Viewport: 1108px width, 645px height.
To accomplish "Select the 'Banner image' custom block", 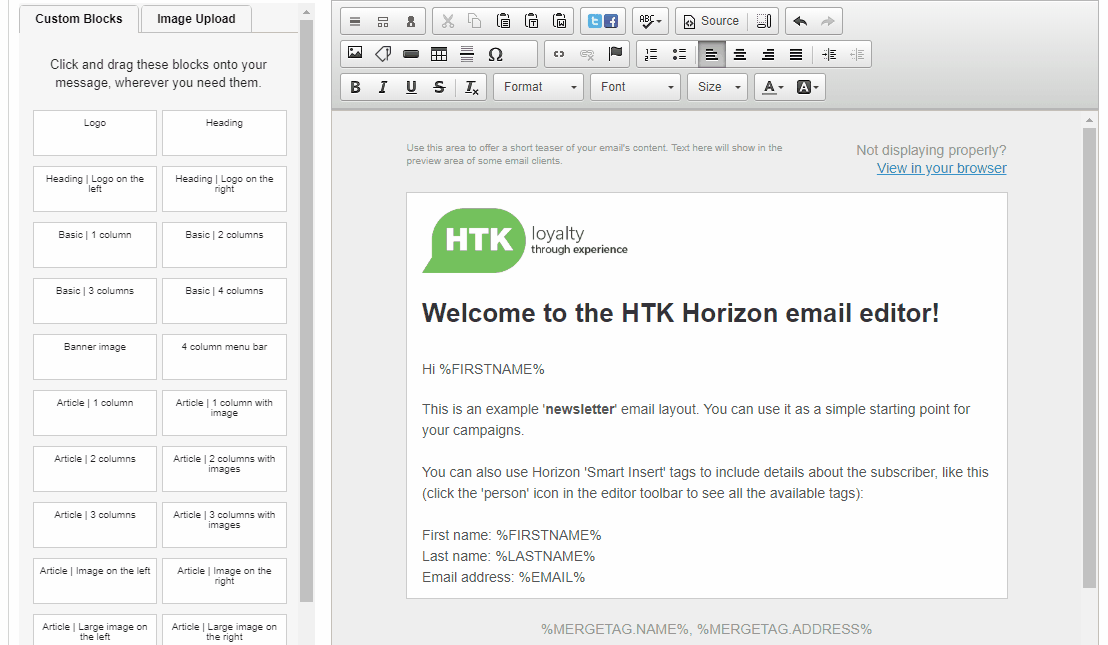I will click(x=95, y=356).
